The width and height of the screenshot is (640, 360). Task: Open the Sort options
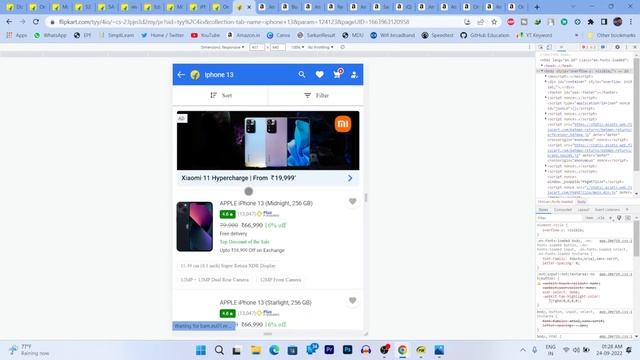(x=221, y=95)
